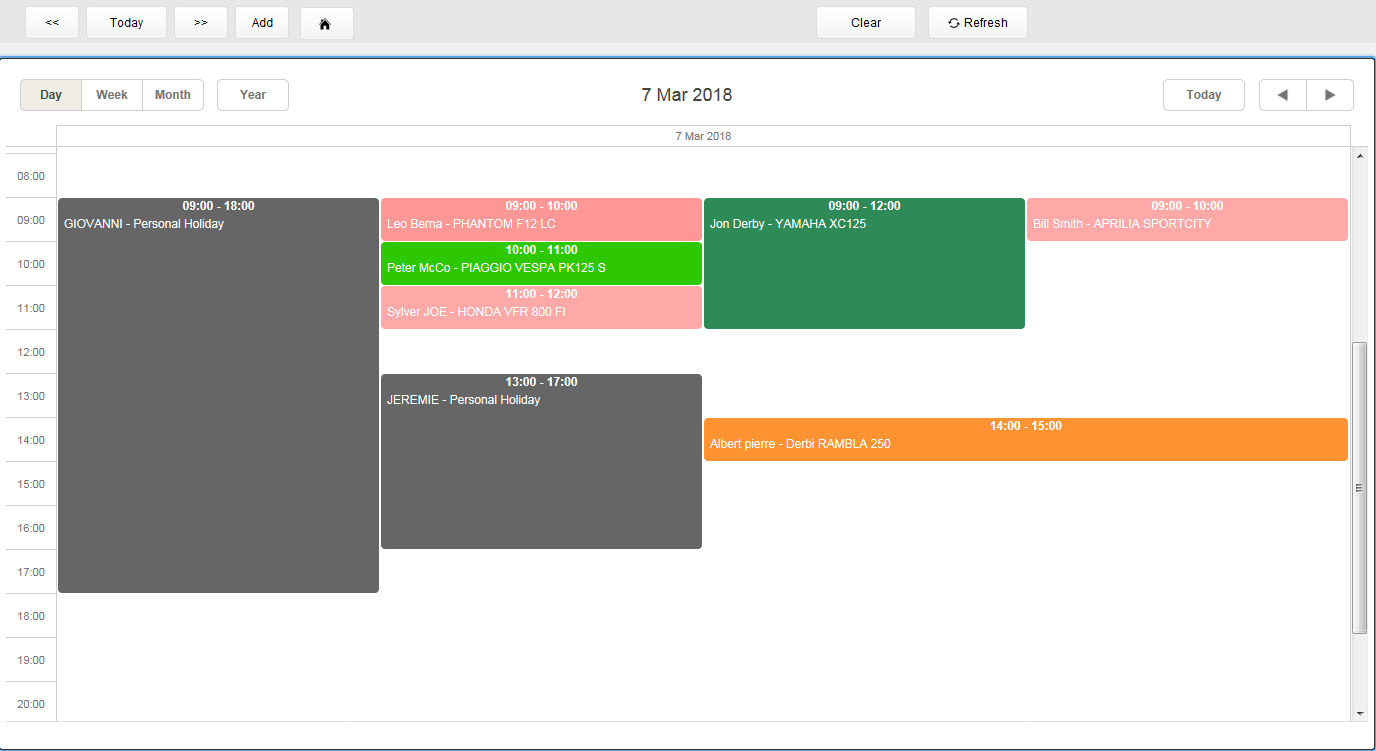Click the 08:00 time label
The width and height of the screenshot is (1376, 751).
point(31,176)
